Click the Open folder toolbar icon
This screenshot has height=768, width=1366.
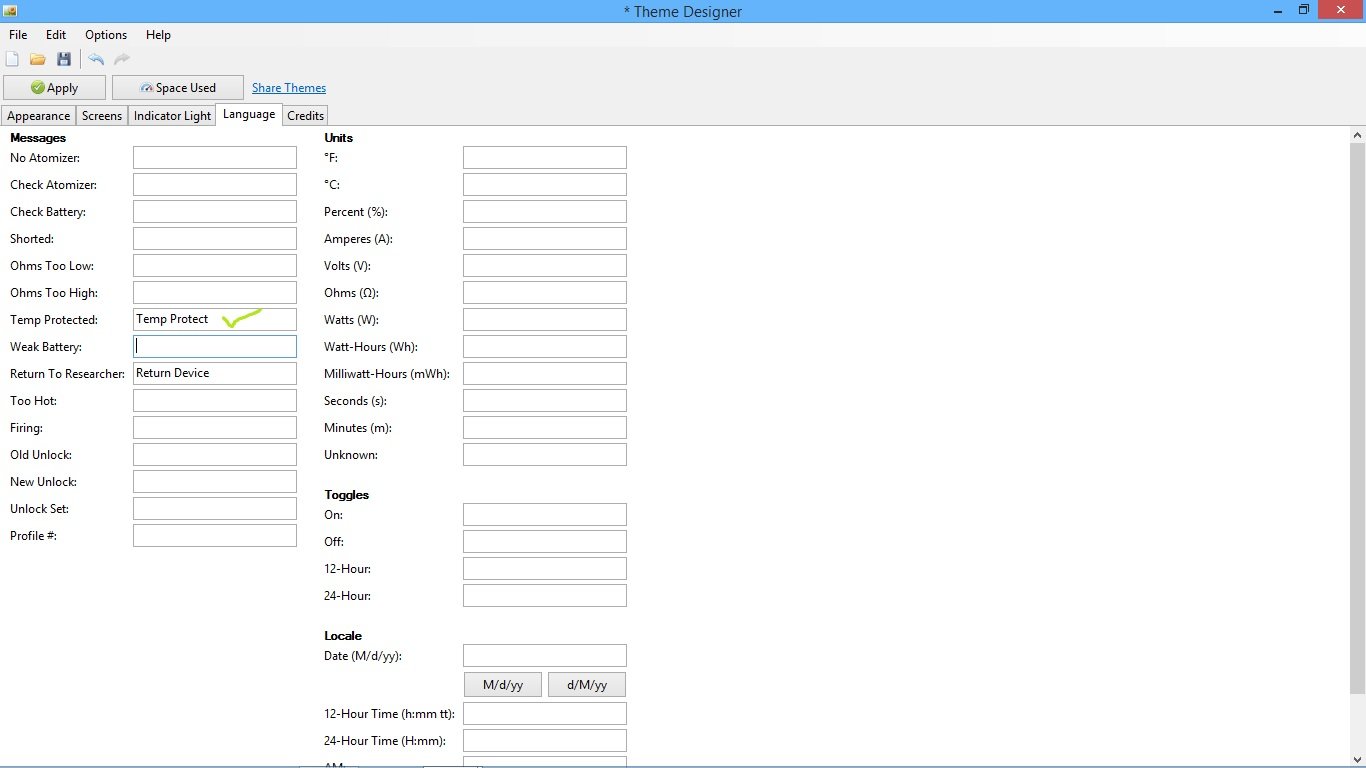[x=38, y=60]
